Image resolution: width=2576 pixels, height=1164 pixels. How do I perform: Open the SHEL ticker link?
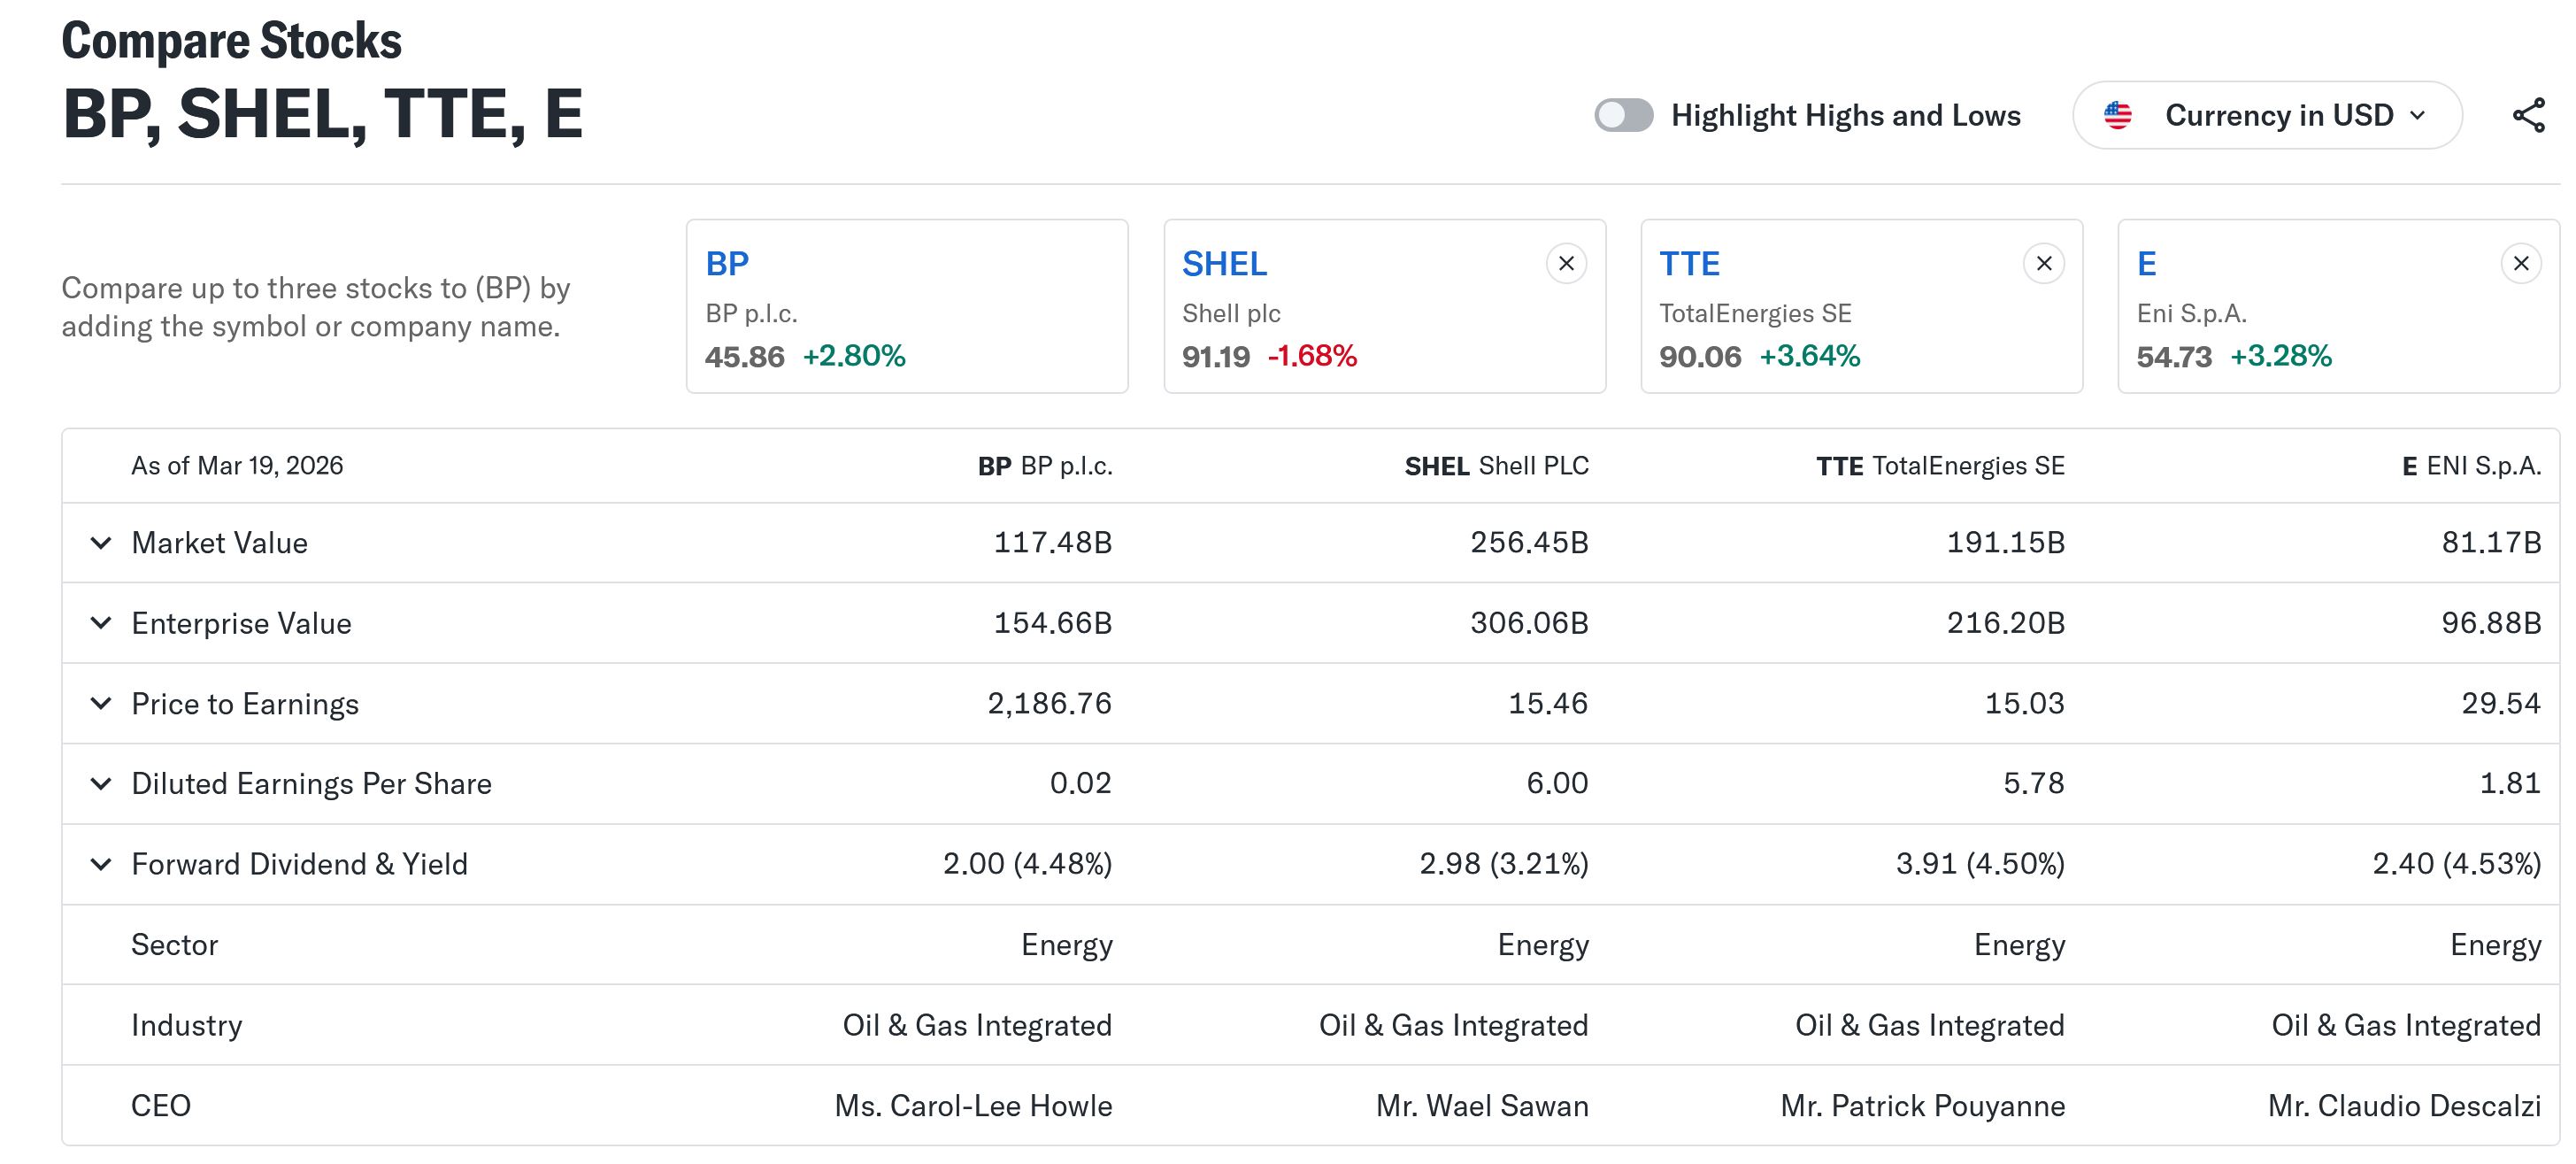[x=1224, y=264]
